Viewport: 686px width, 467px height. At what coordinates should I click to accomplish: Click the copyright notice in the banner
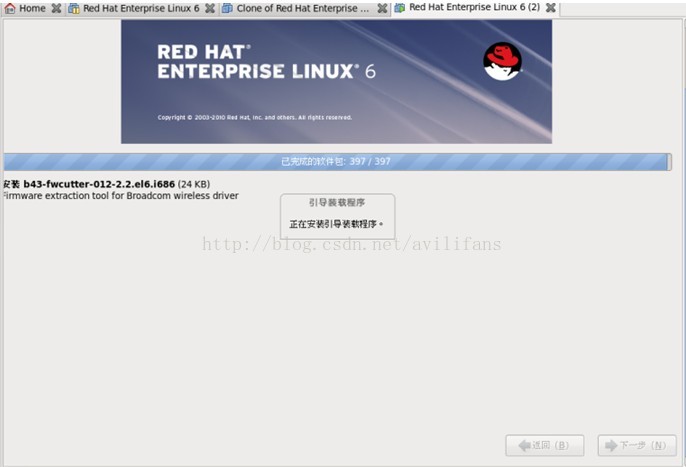point(255,117)
